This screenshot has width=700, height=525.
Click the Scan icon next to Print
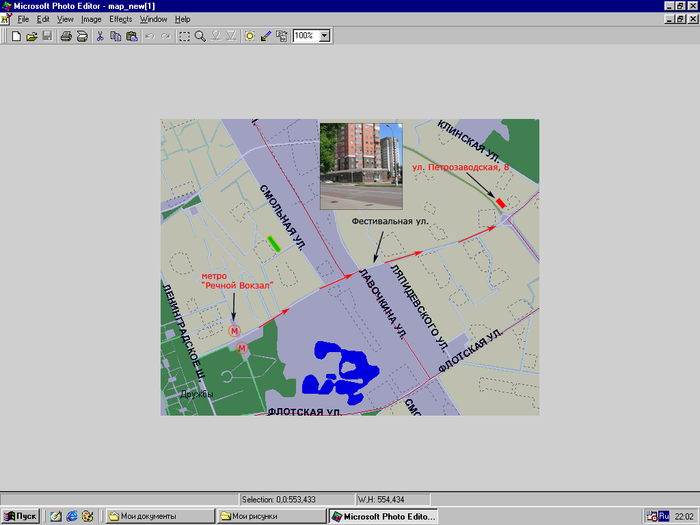click(x=82, y=36)
